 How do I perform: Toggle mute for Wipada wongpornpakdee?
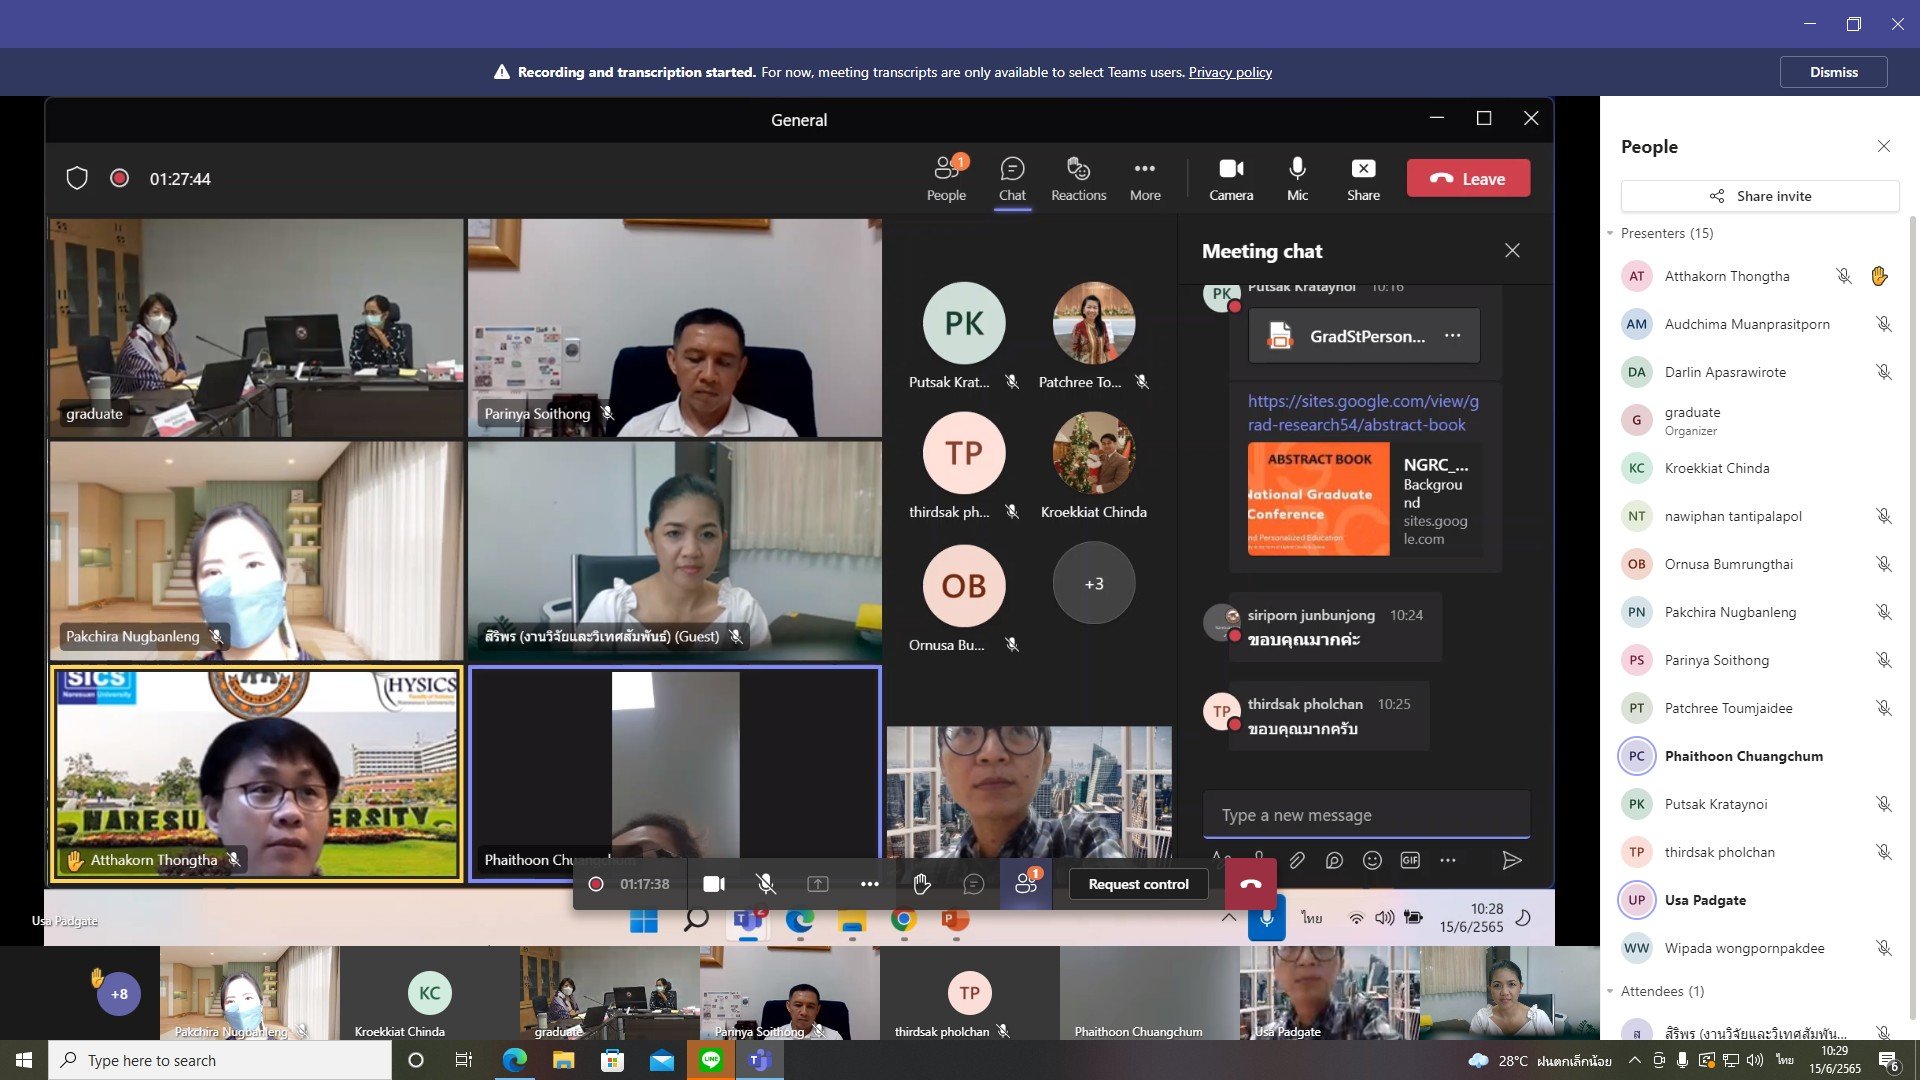pyautogui.click(x=1883, y=948)
